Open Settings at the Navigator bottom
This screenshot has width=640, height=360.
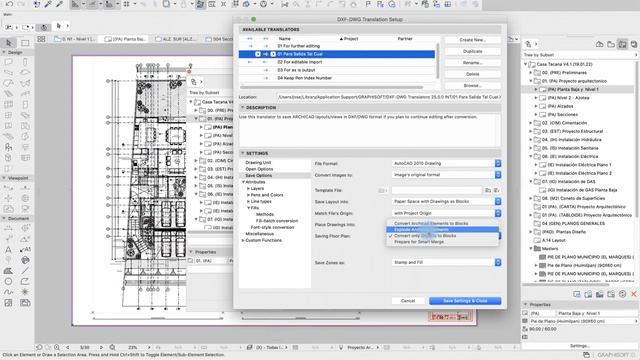(x=580, y=346)
